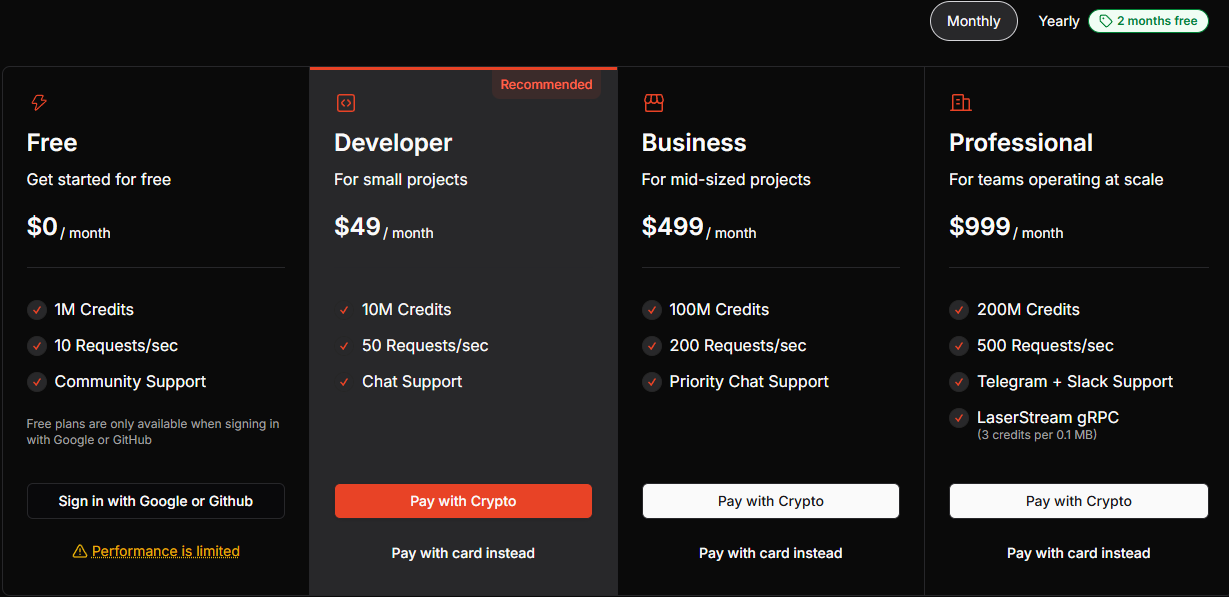Click the 2 months free badge
The height and width of the screenshot is (597, 1229).
[x=1148, y=21]
